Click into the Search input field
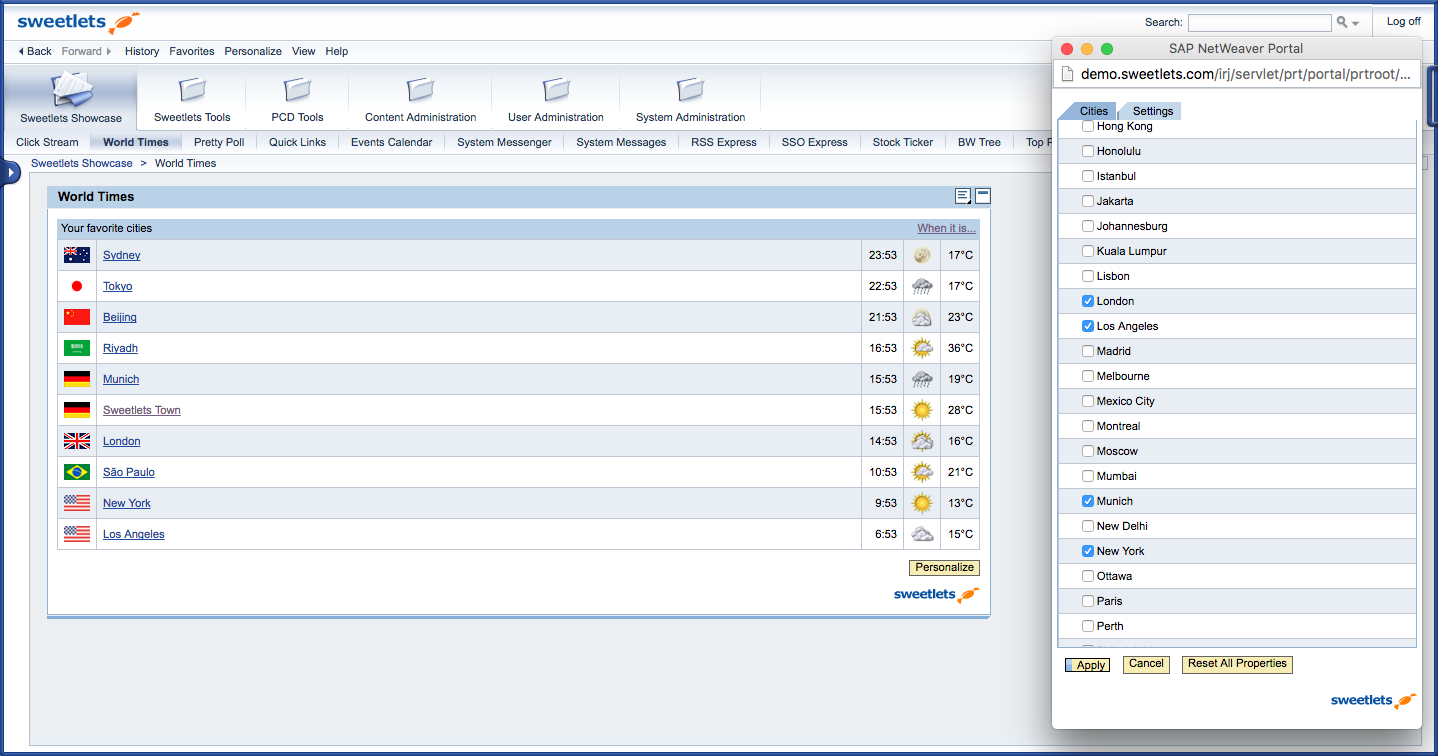Viewport: 1438px width, 756px height. 1259,22
